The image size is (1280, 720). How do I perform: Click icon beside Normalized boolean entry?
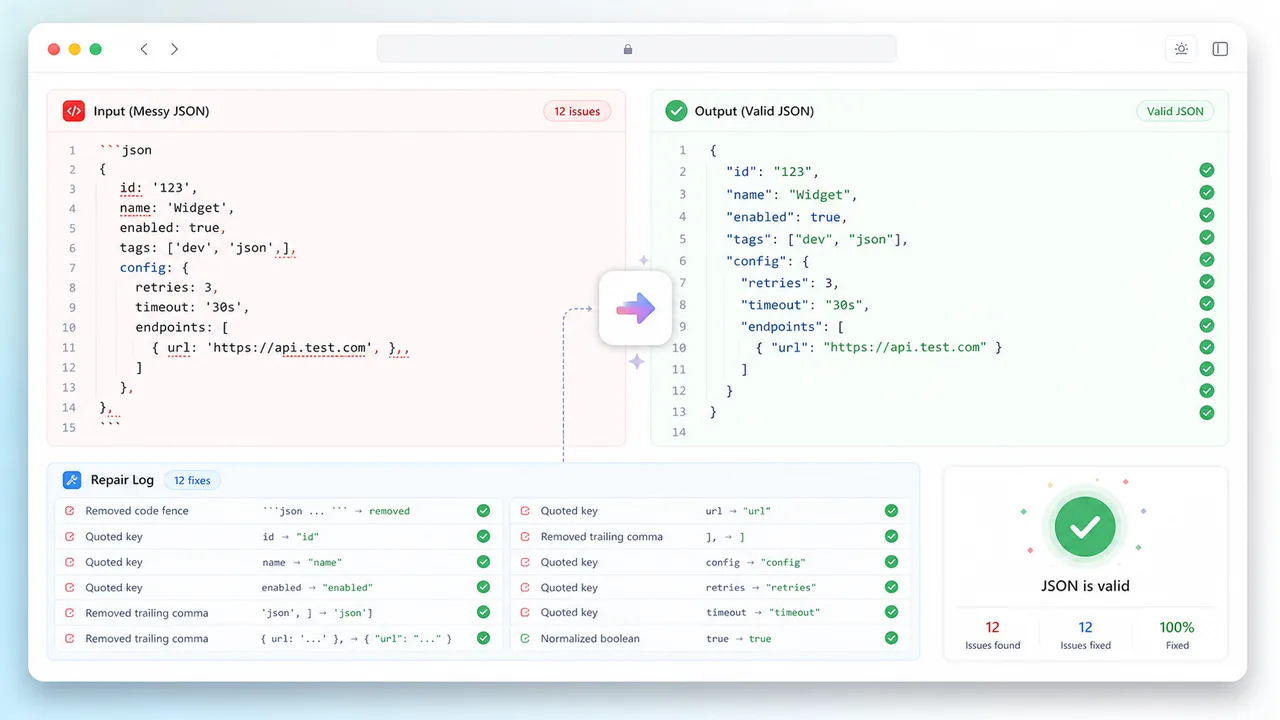(x=525, y=638)
